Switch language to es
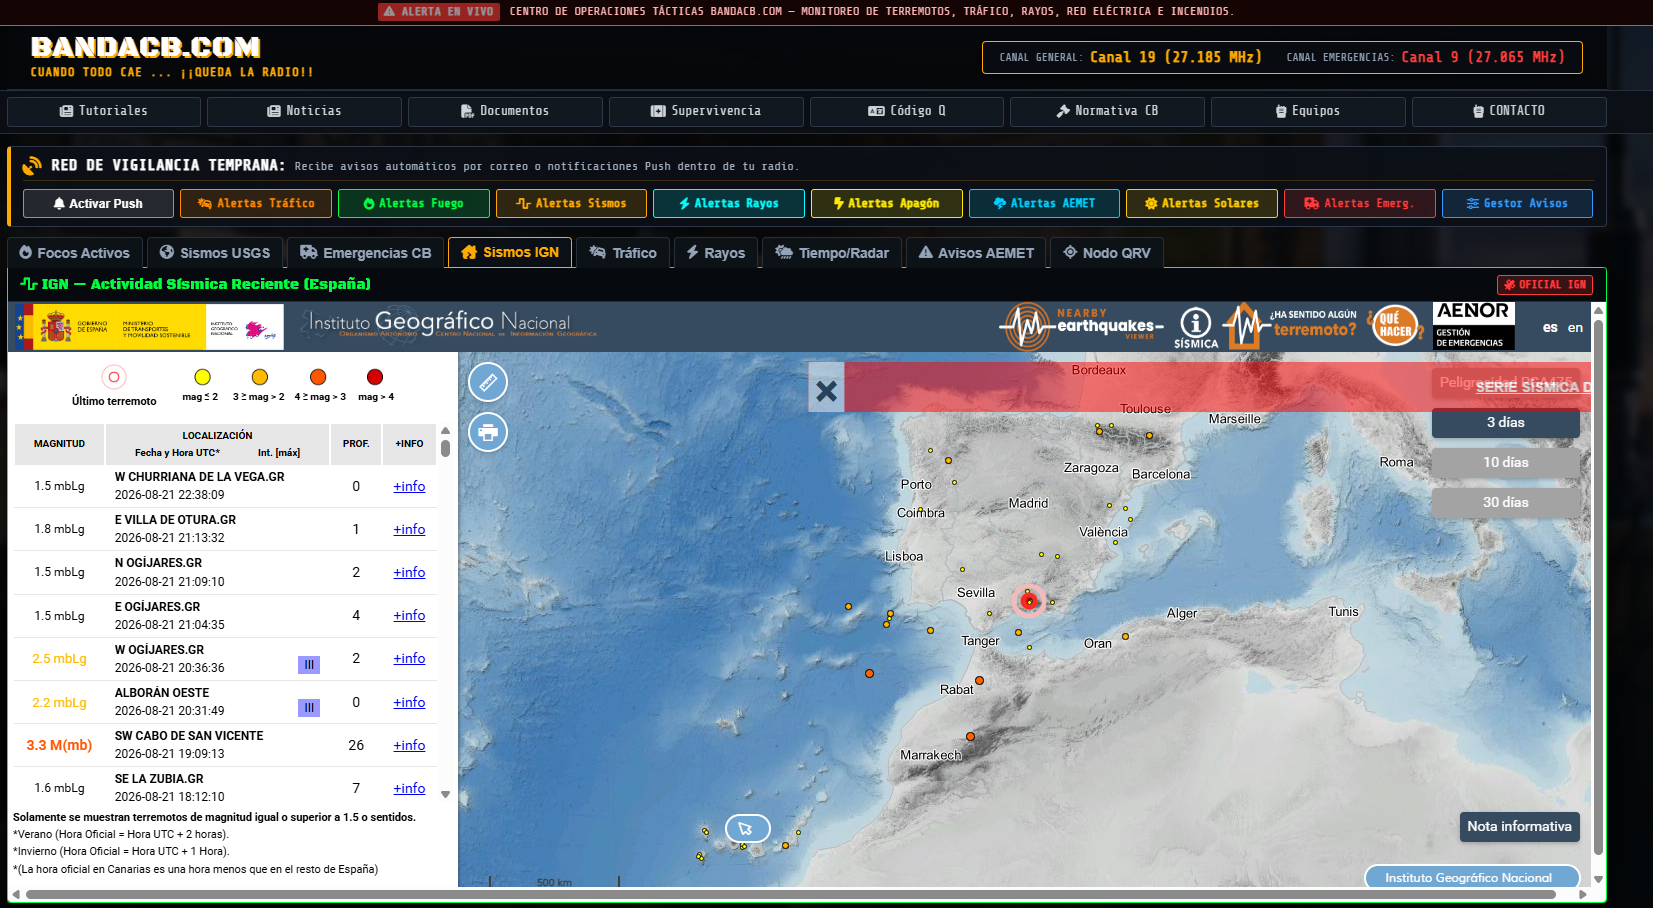This screenshot has width=1653, height=908. coord(1550,327)
